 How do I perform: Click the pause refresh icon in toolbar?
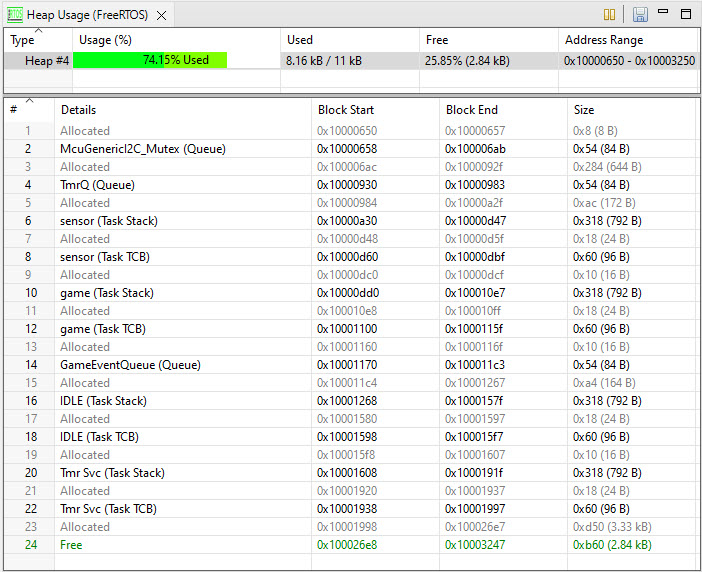[x=610, y=14]
